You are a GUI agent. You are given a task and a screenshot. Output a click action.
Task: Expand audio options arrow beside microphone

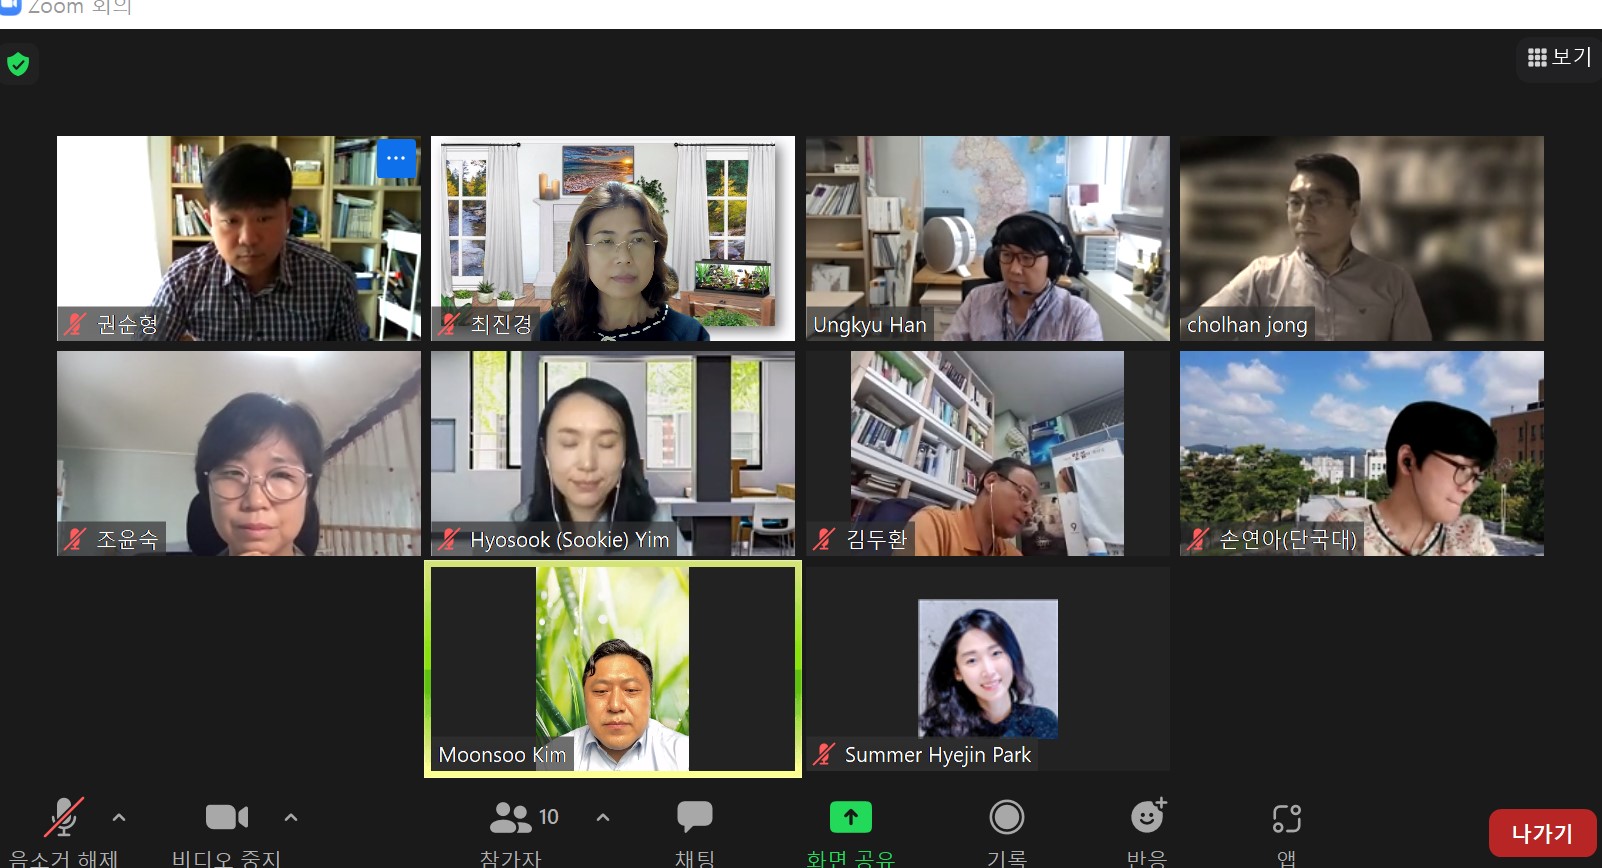[119, 818]
